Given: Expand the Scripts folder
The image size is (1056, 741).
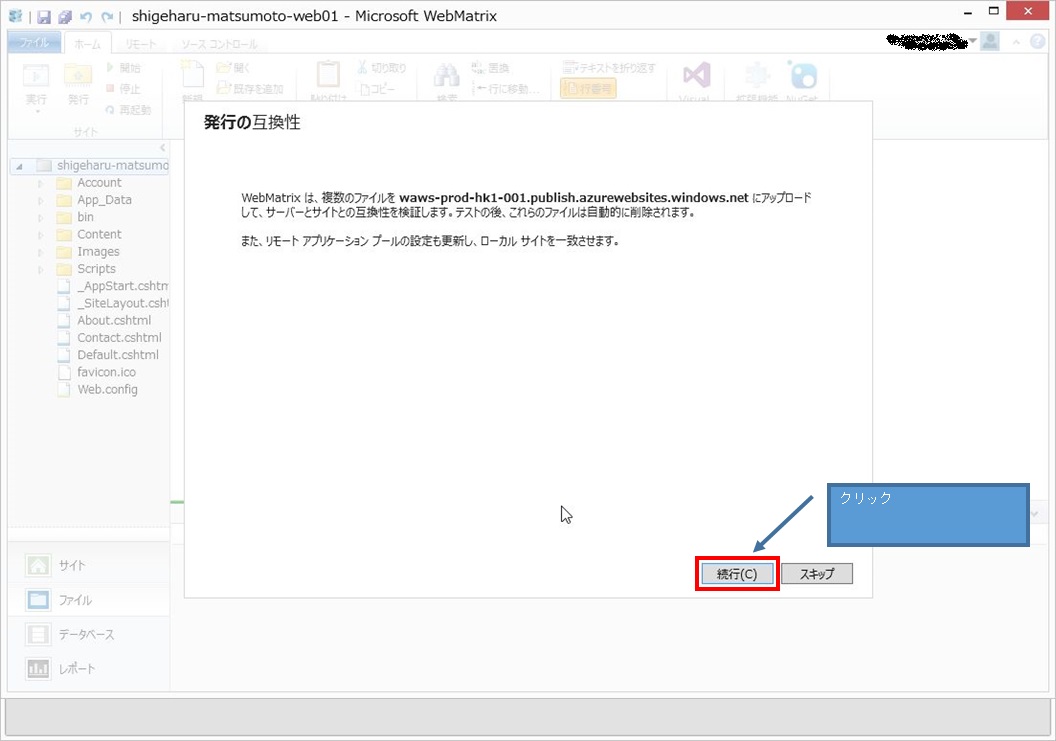Looking at the screenshot, I should (41, 269).
